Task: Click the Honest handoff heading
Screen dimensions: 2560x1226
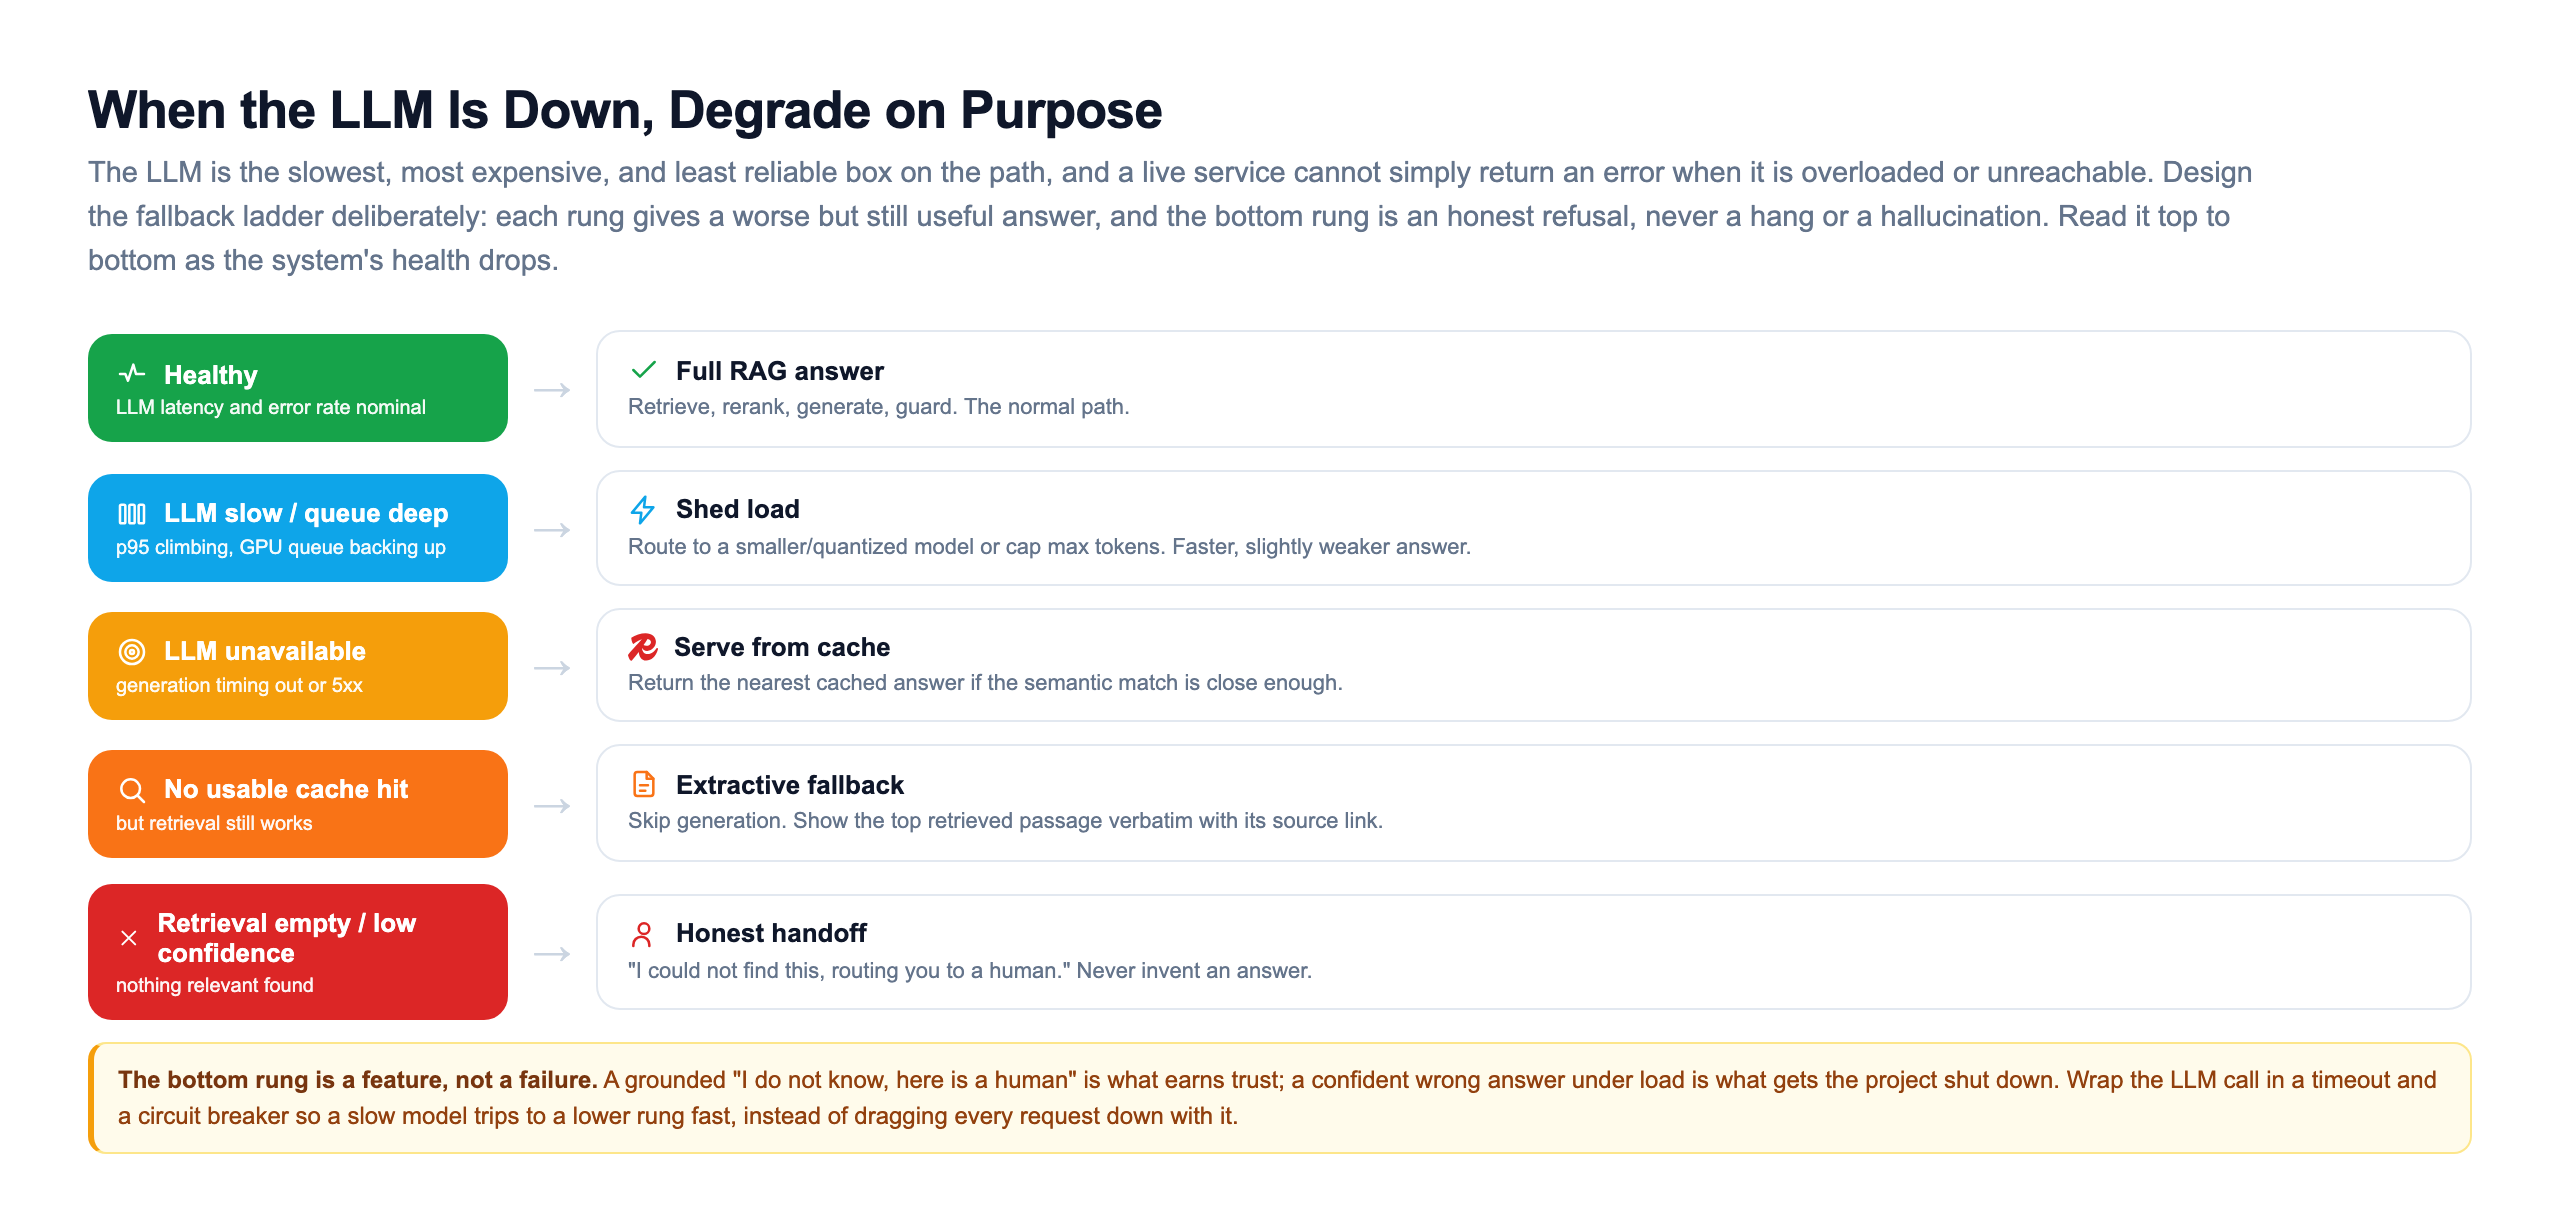Action: 771,933
